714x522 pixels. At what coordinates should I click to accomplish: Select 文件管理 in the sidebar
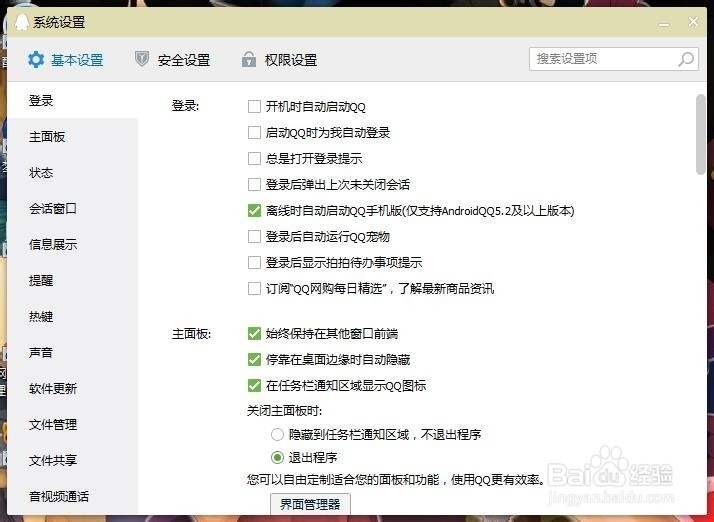point(72,425)
